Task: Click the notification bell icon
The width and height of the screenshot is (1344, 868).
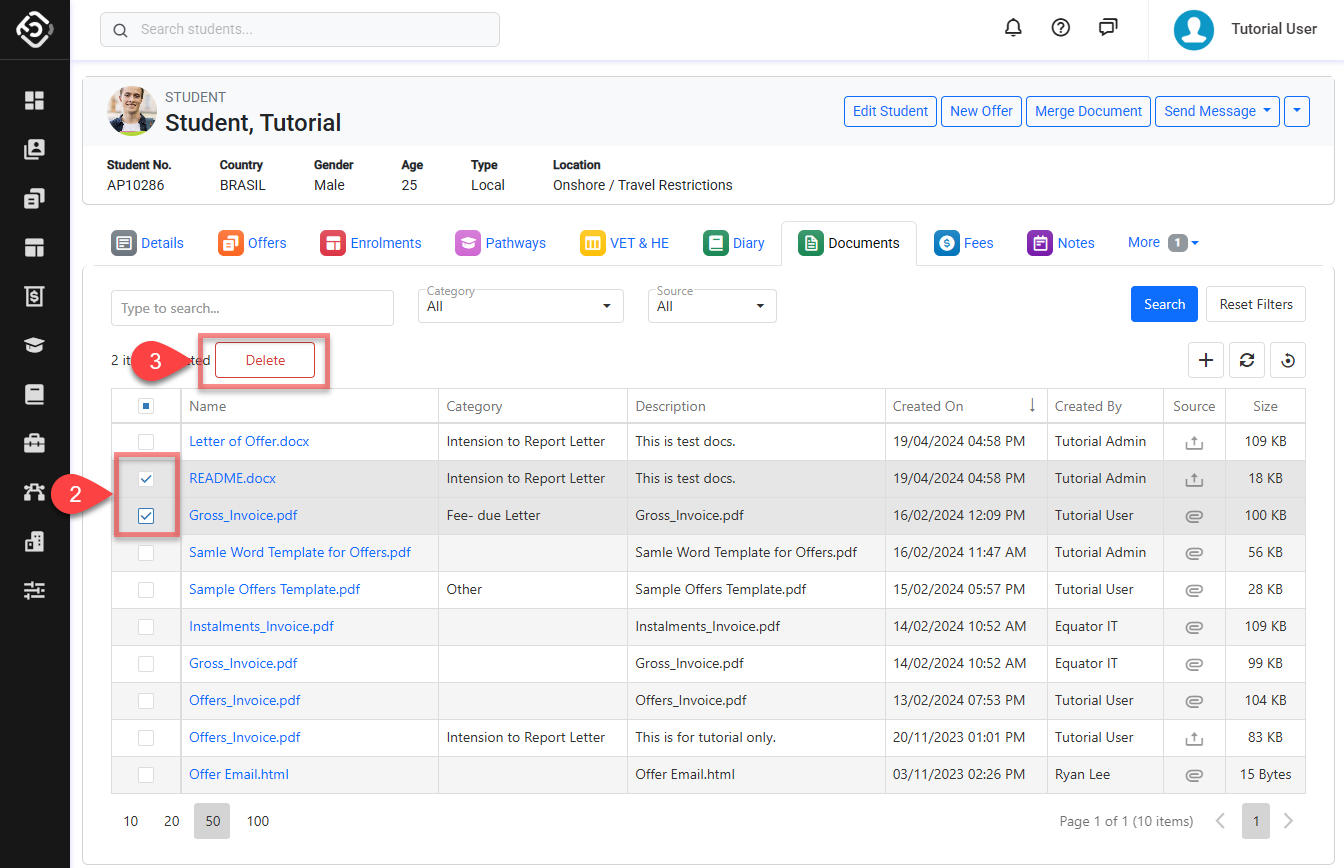Action: [x=1013, y=28]
